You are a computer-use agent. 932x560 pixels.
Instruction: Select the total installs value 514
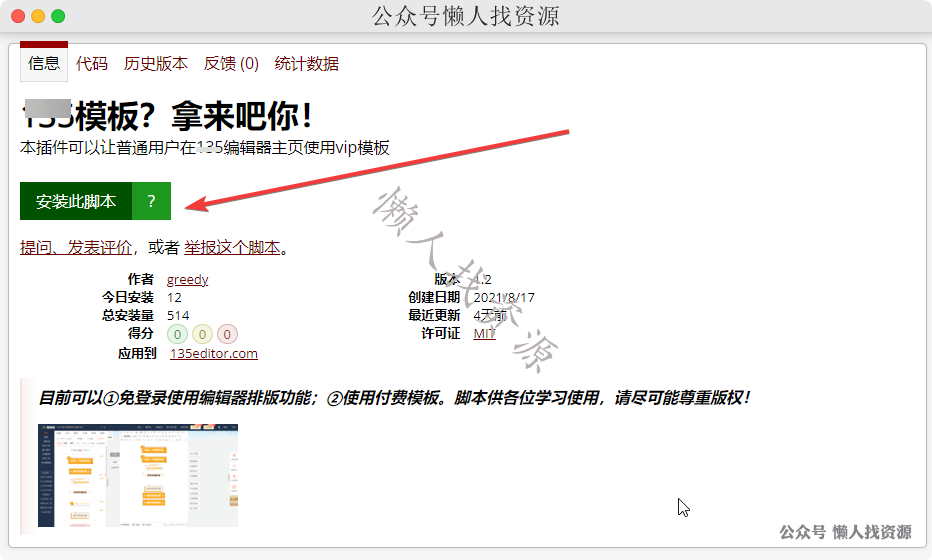tap(178, 316)
